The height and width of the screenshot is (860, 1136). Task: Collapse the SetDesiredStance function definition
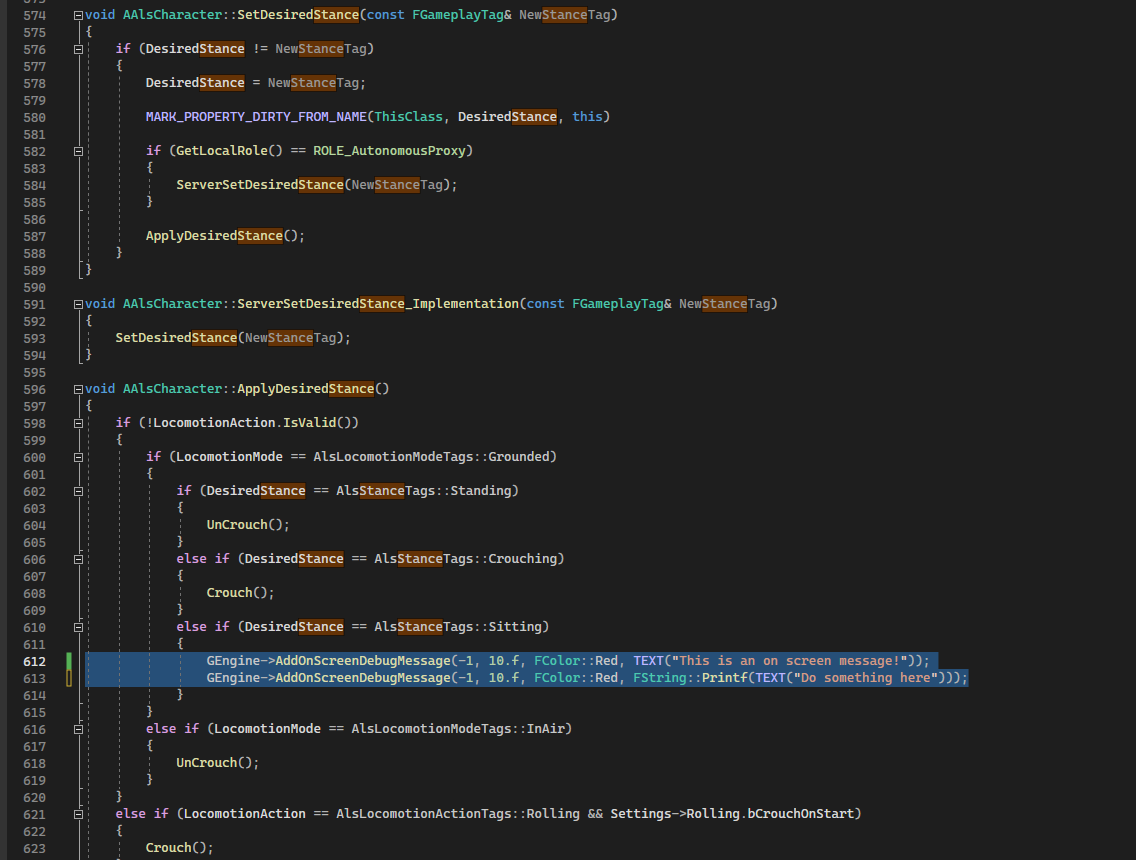77,14
